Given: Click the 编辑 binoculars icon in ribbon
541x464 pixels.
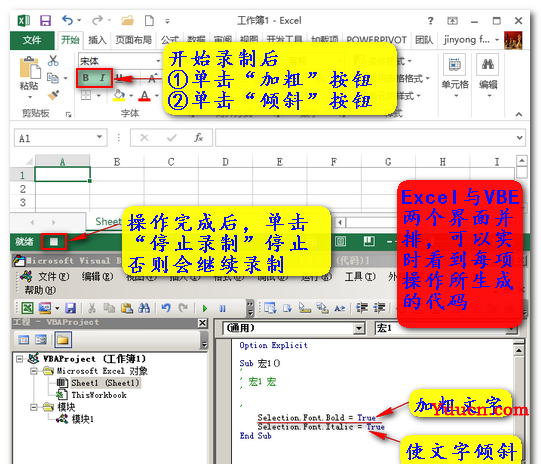Looking at the screenshot, I should pyautogui.click(x=488, y=64).
